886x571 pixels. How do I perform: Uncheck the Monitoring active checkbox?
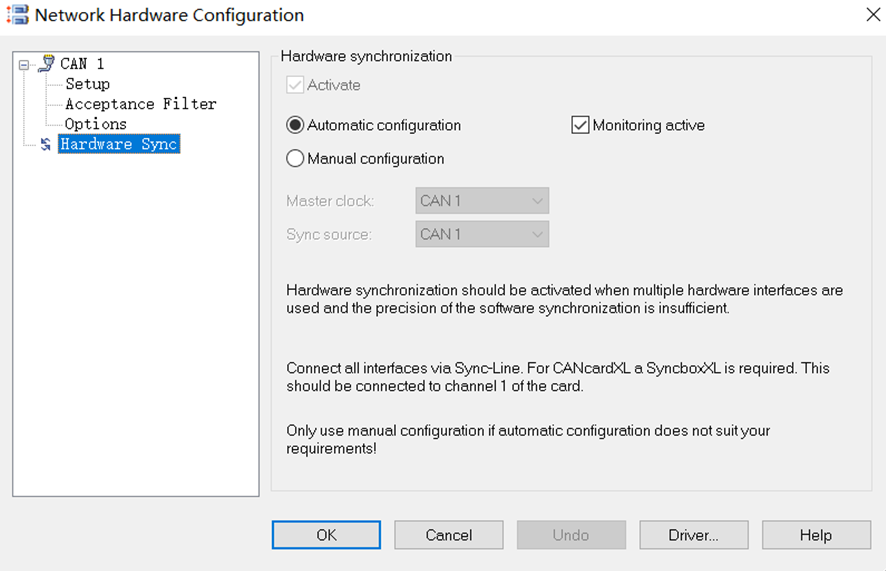tap(580, 125)
